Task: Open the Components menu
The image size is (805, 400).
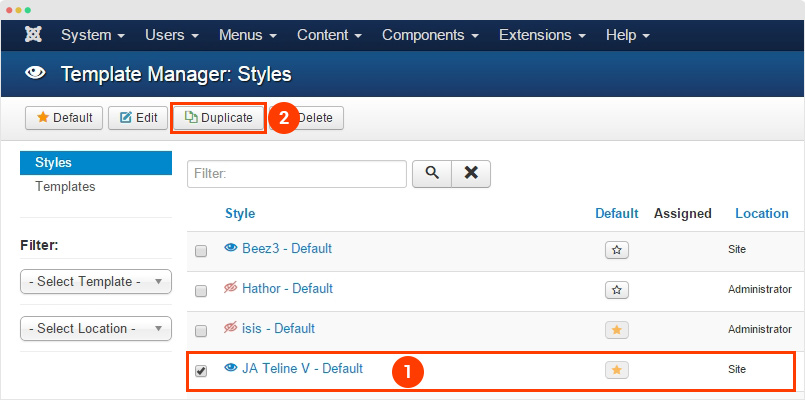Action: pyautogui.click(x=430, y=35)
